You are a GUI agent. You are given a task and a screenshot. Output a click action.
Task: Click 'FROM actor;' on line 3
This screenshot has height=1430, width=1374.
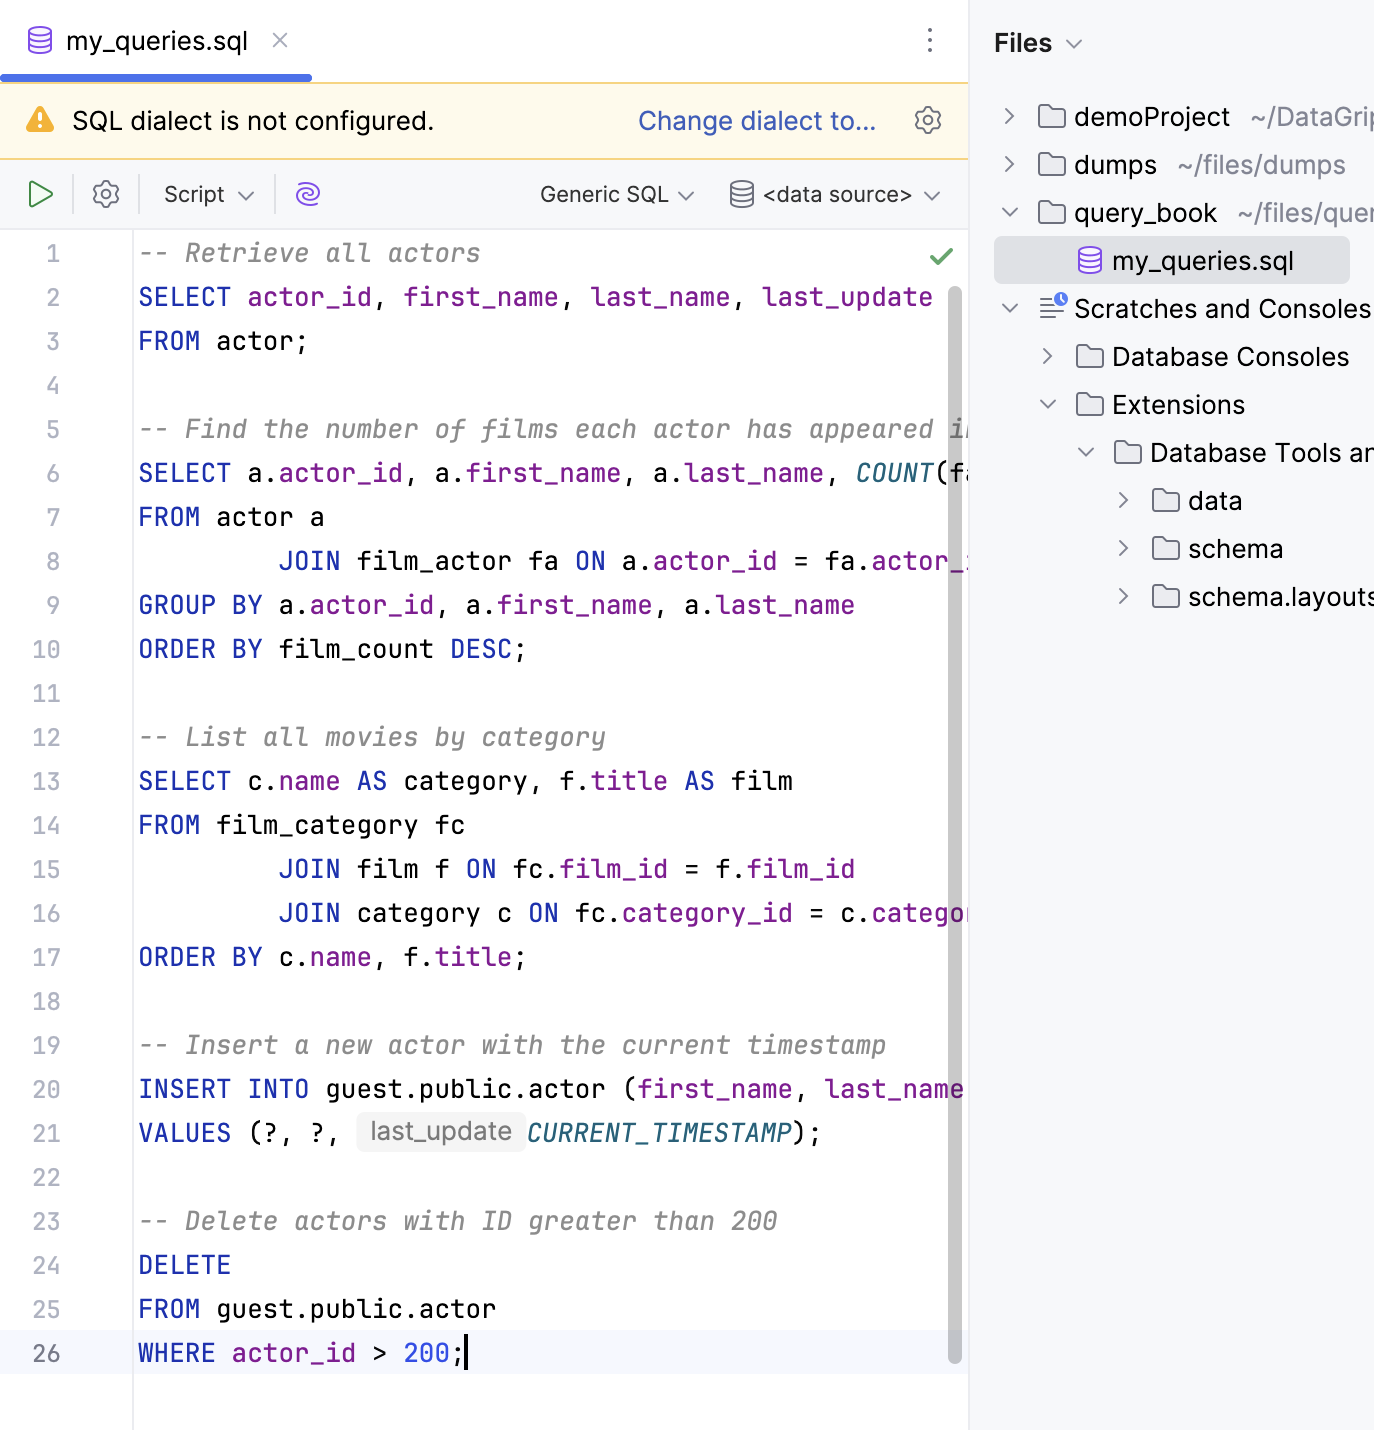coord(223,341)
